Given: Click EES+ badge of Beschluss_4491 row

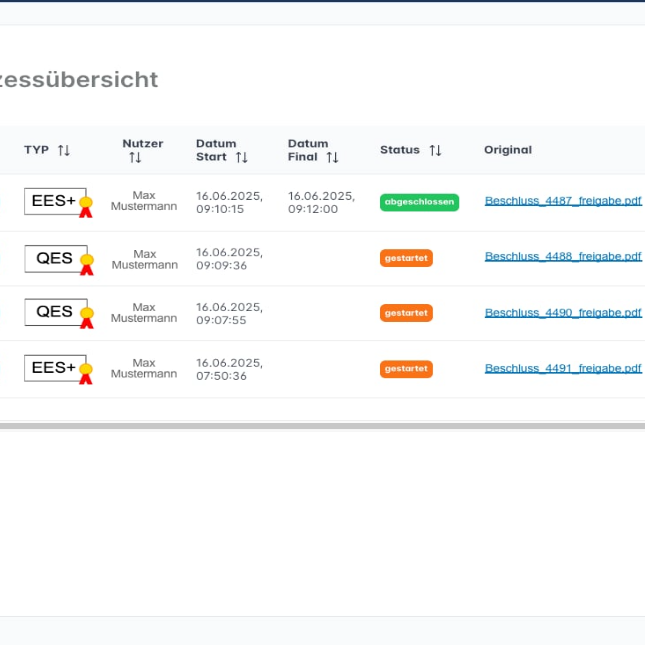Looking at the screenshot, I should point(58,369).
